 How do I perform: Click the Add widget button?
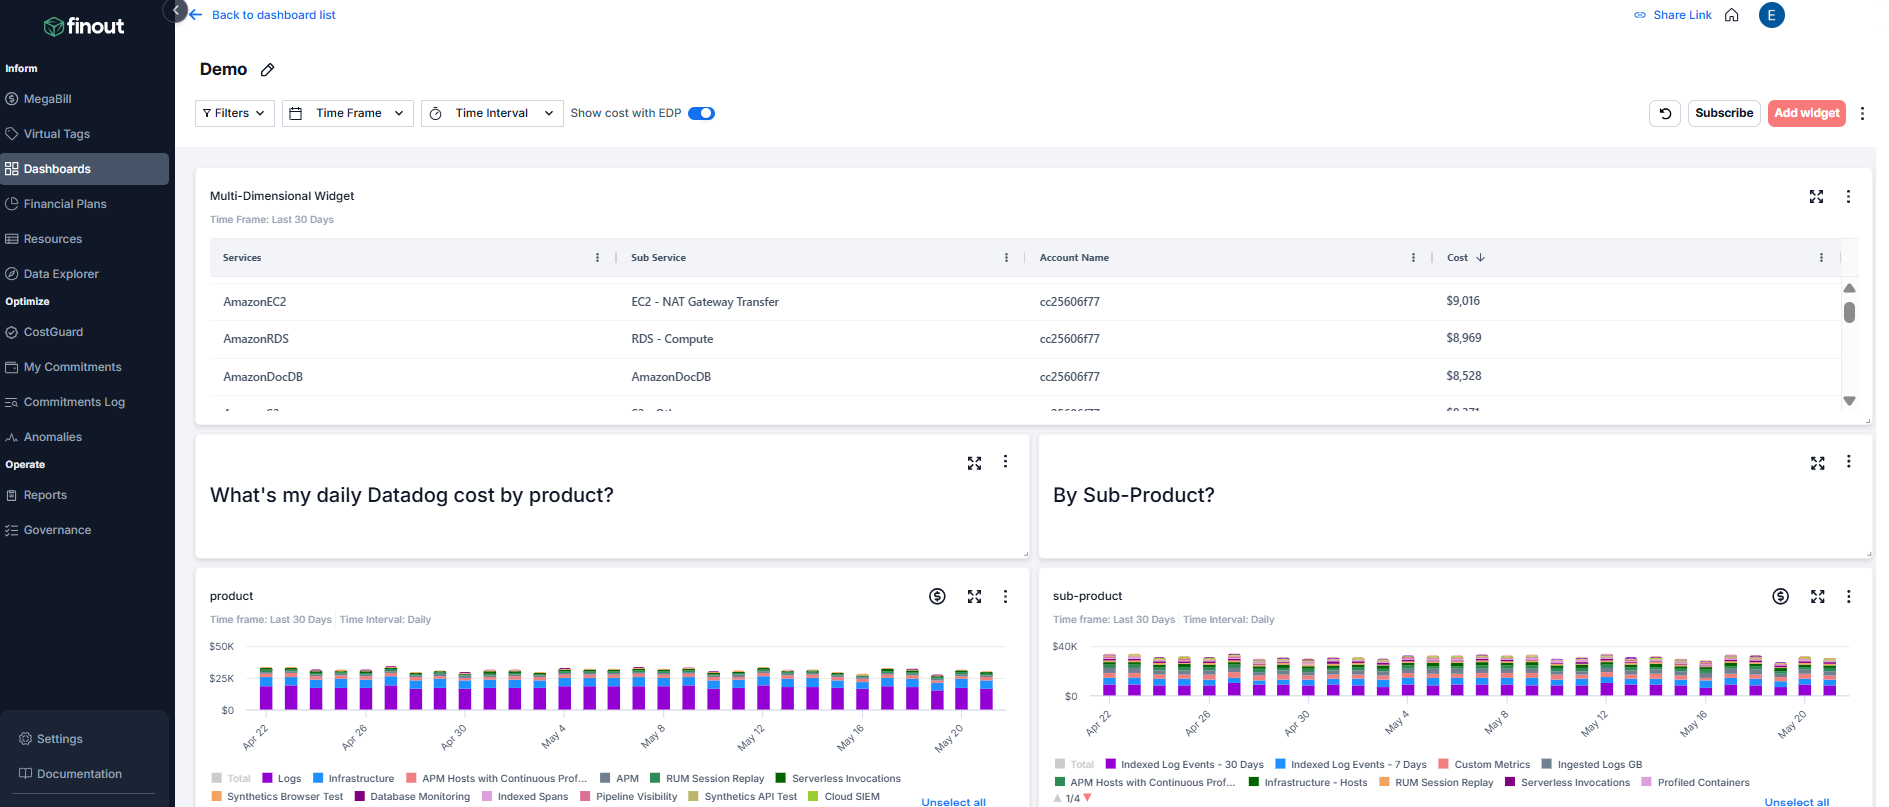click(1806, 113)
